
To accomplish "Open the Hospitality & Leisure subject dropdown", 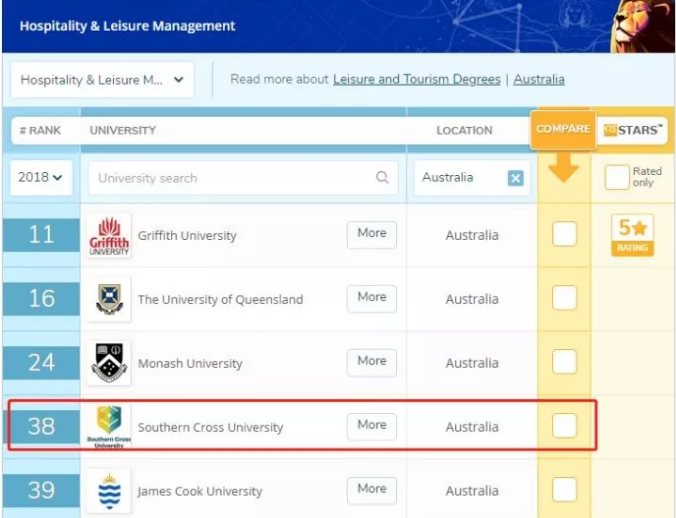I will 102,80.
